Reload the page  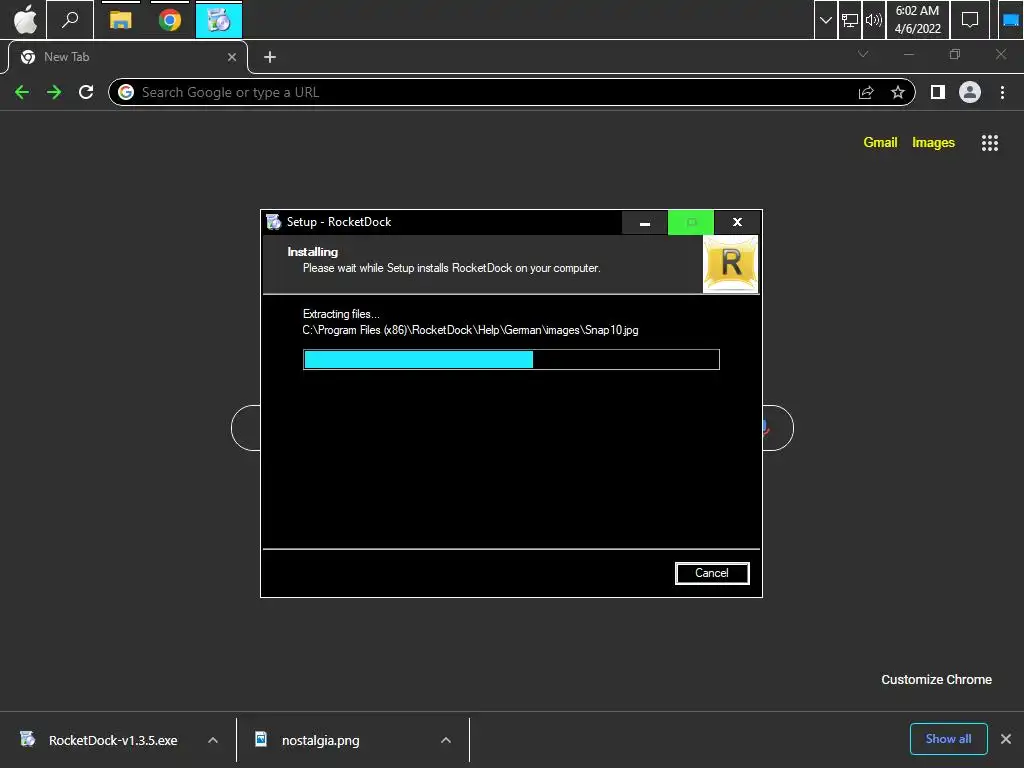point(86,92)
